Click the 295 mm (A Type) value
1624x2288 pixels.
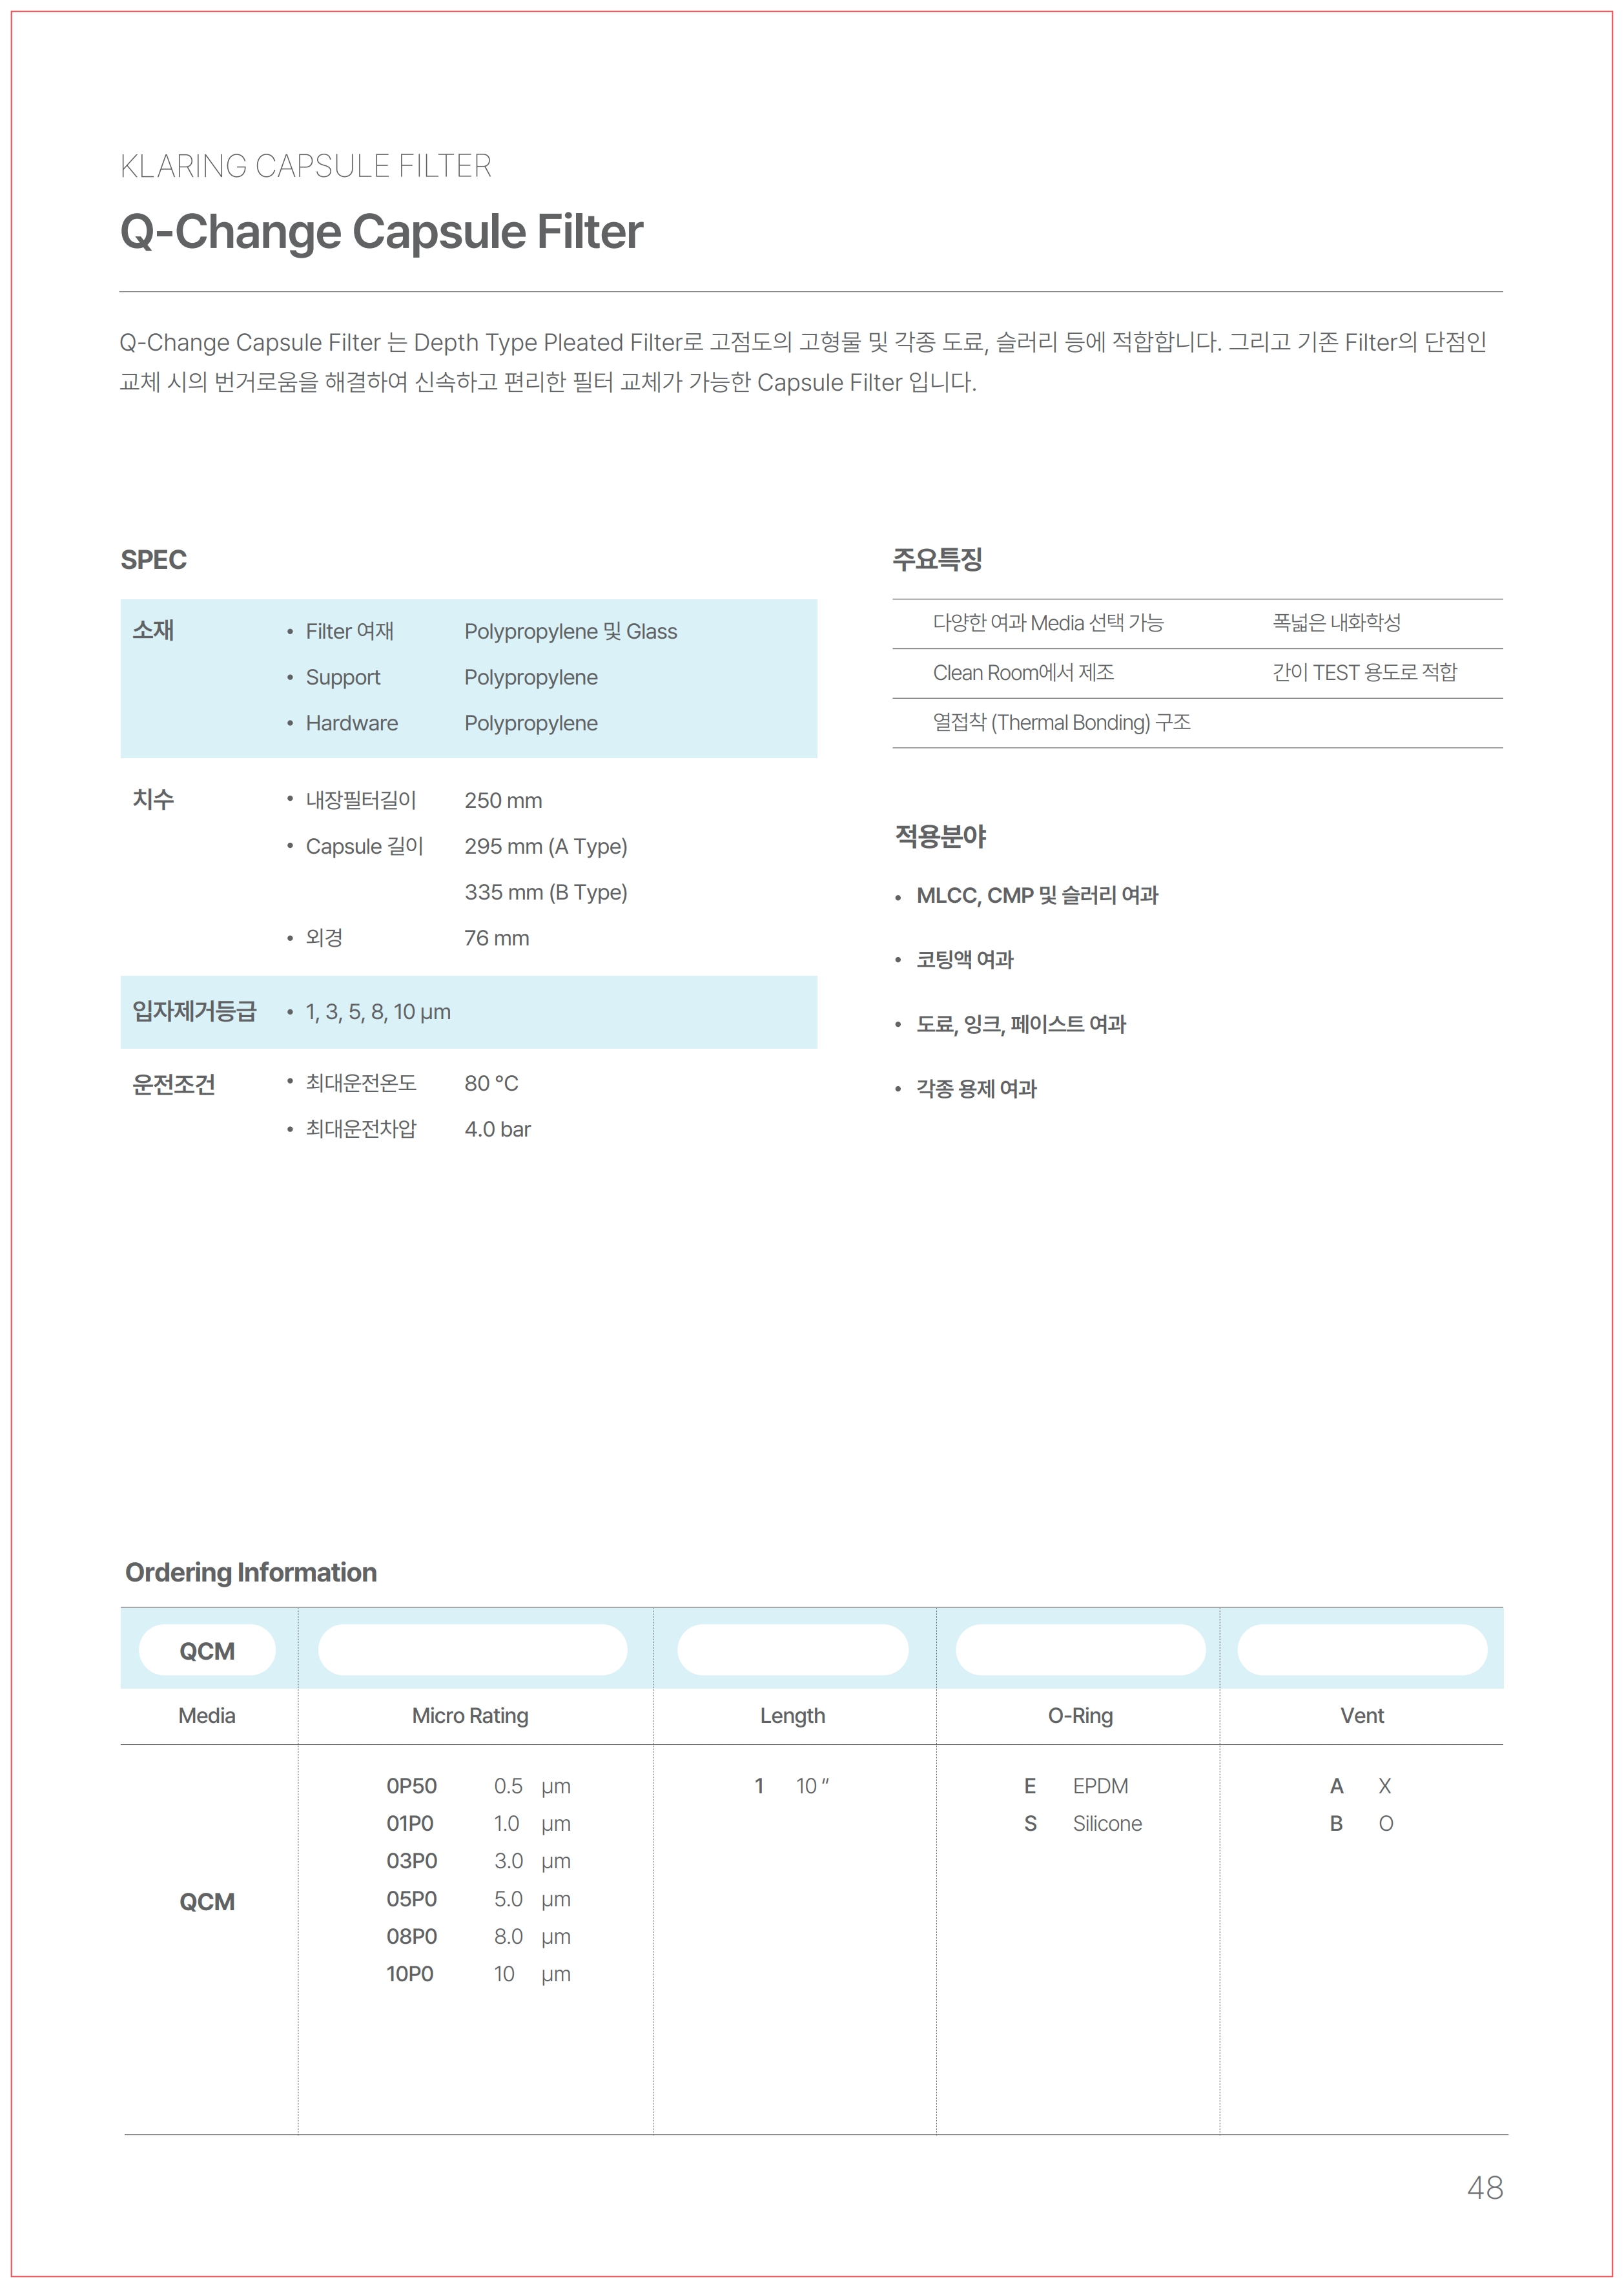pyautogui.click(x=545, y=847)
